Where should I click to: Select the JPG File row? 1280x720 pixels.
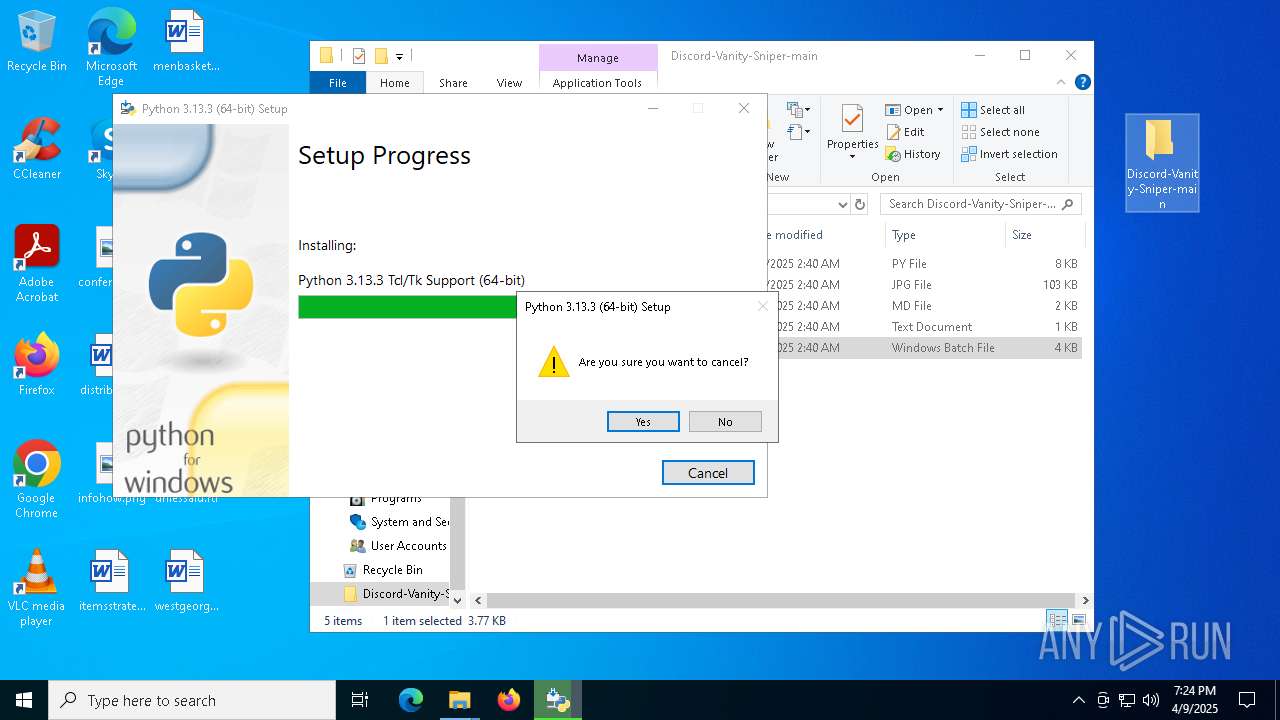923,285
